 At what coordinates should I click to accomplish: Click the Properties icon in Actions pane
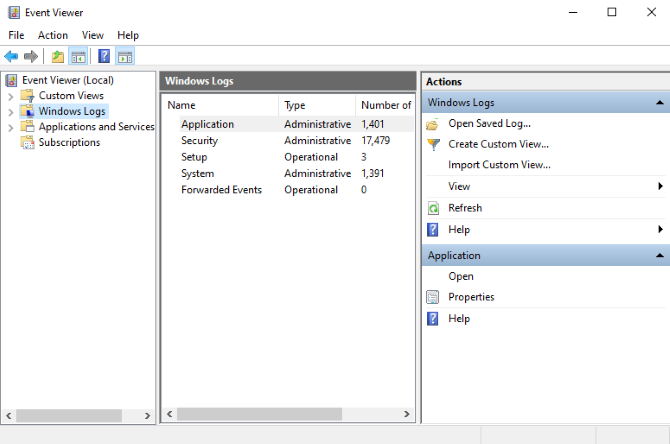click(x=432, y=297)
